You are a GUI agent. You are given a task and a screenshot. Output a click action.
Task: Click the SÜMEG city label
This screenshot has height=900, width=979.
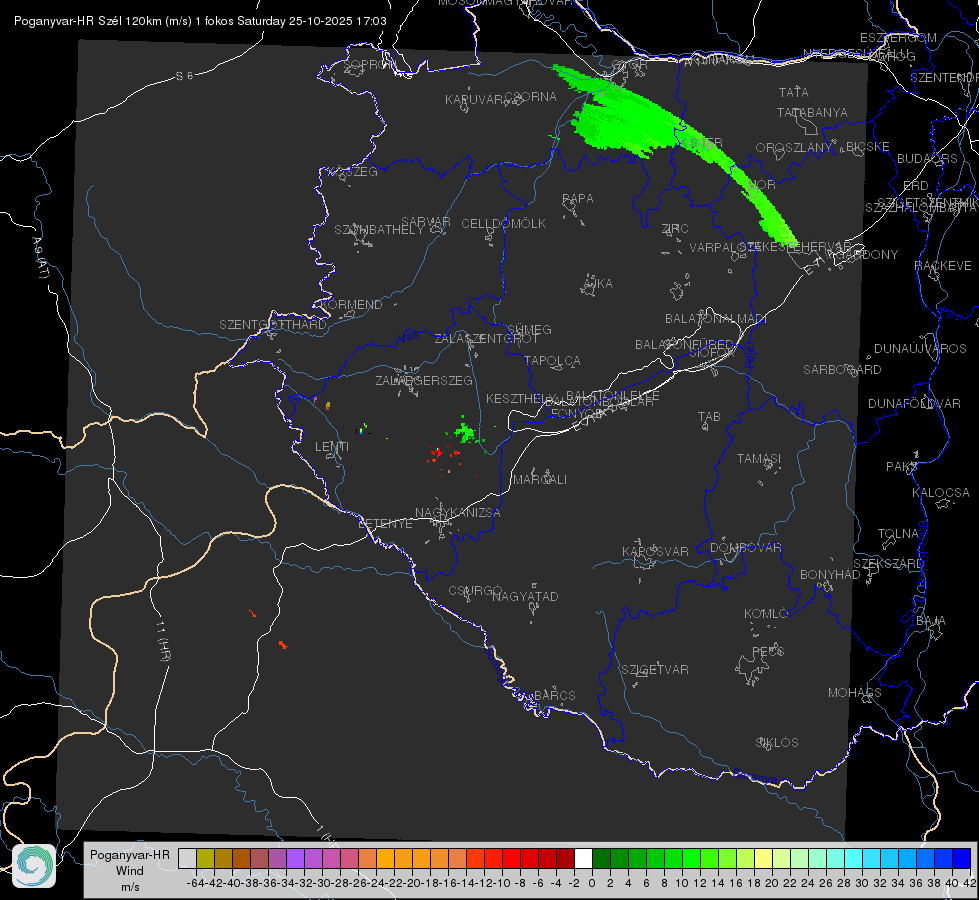tap(529, 330)
